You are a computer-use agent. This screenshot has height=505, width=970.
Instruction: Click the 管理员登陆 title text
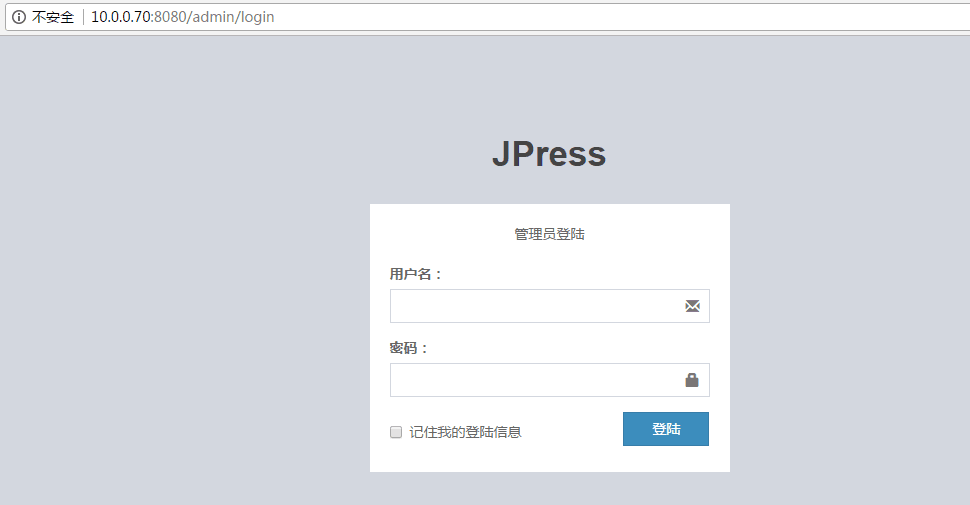click(x=549, y=234)
